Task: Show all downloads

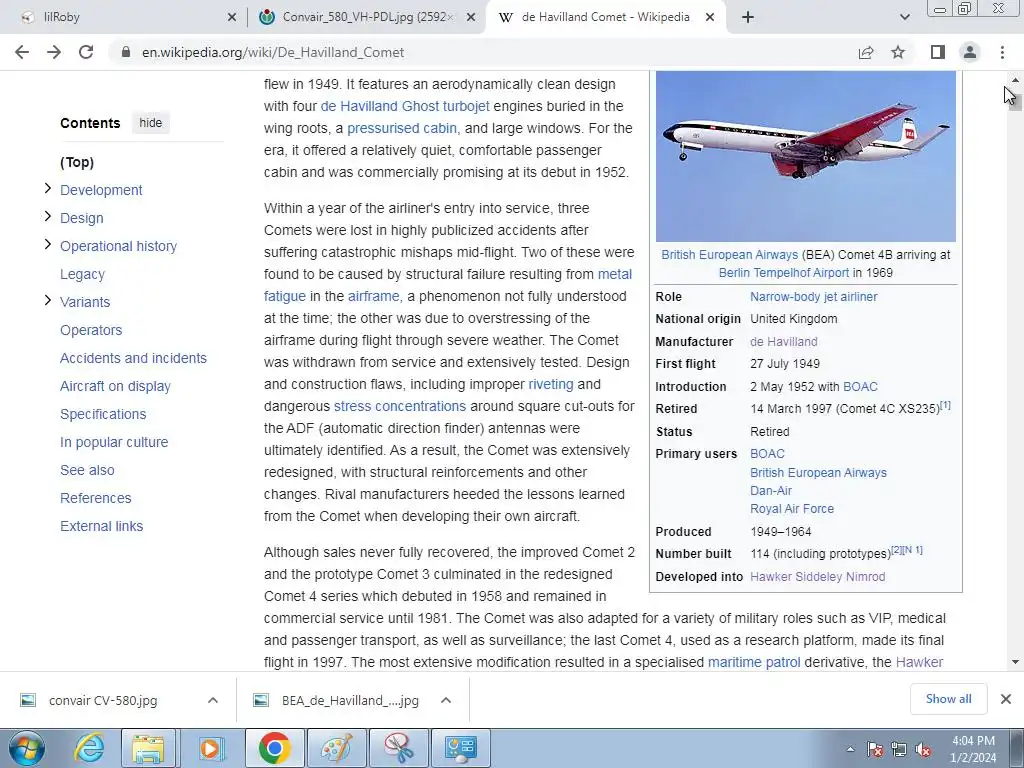Action: point(948,699)
